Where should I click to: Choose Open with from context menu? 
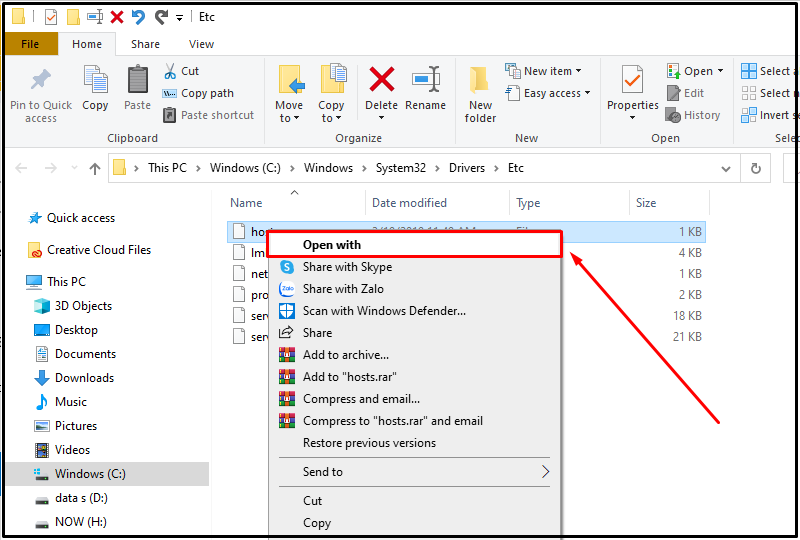coord(414,244)
